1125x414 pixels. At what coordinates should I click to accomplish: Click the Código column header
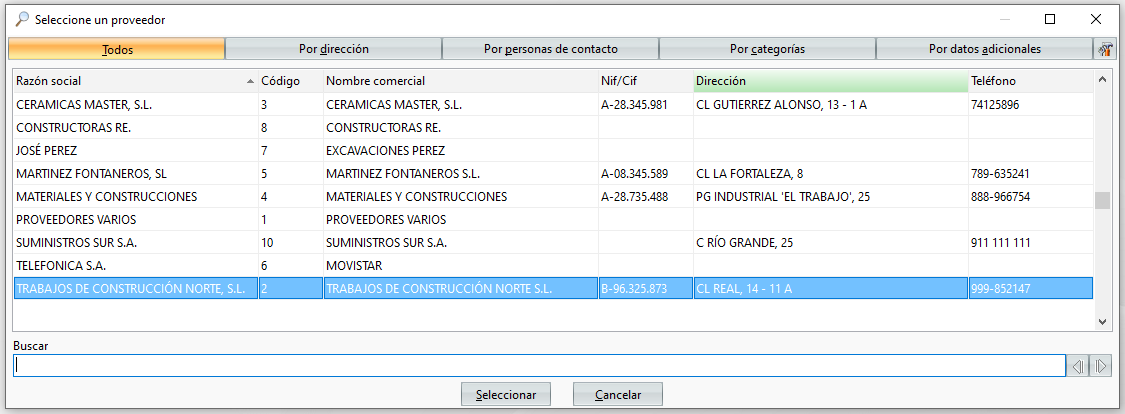pos(291,81)
